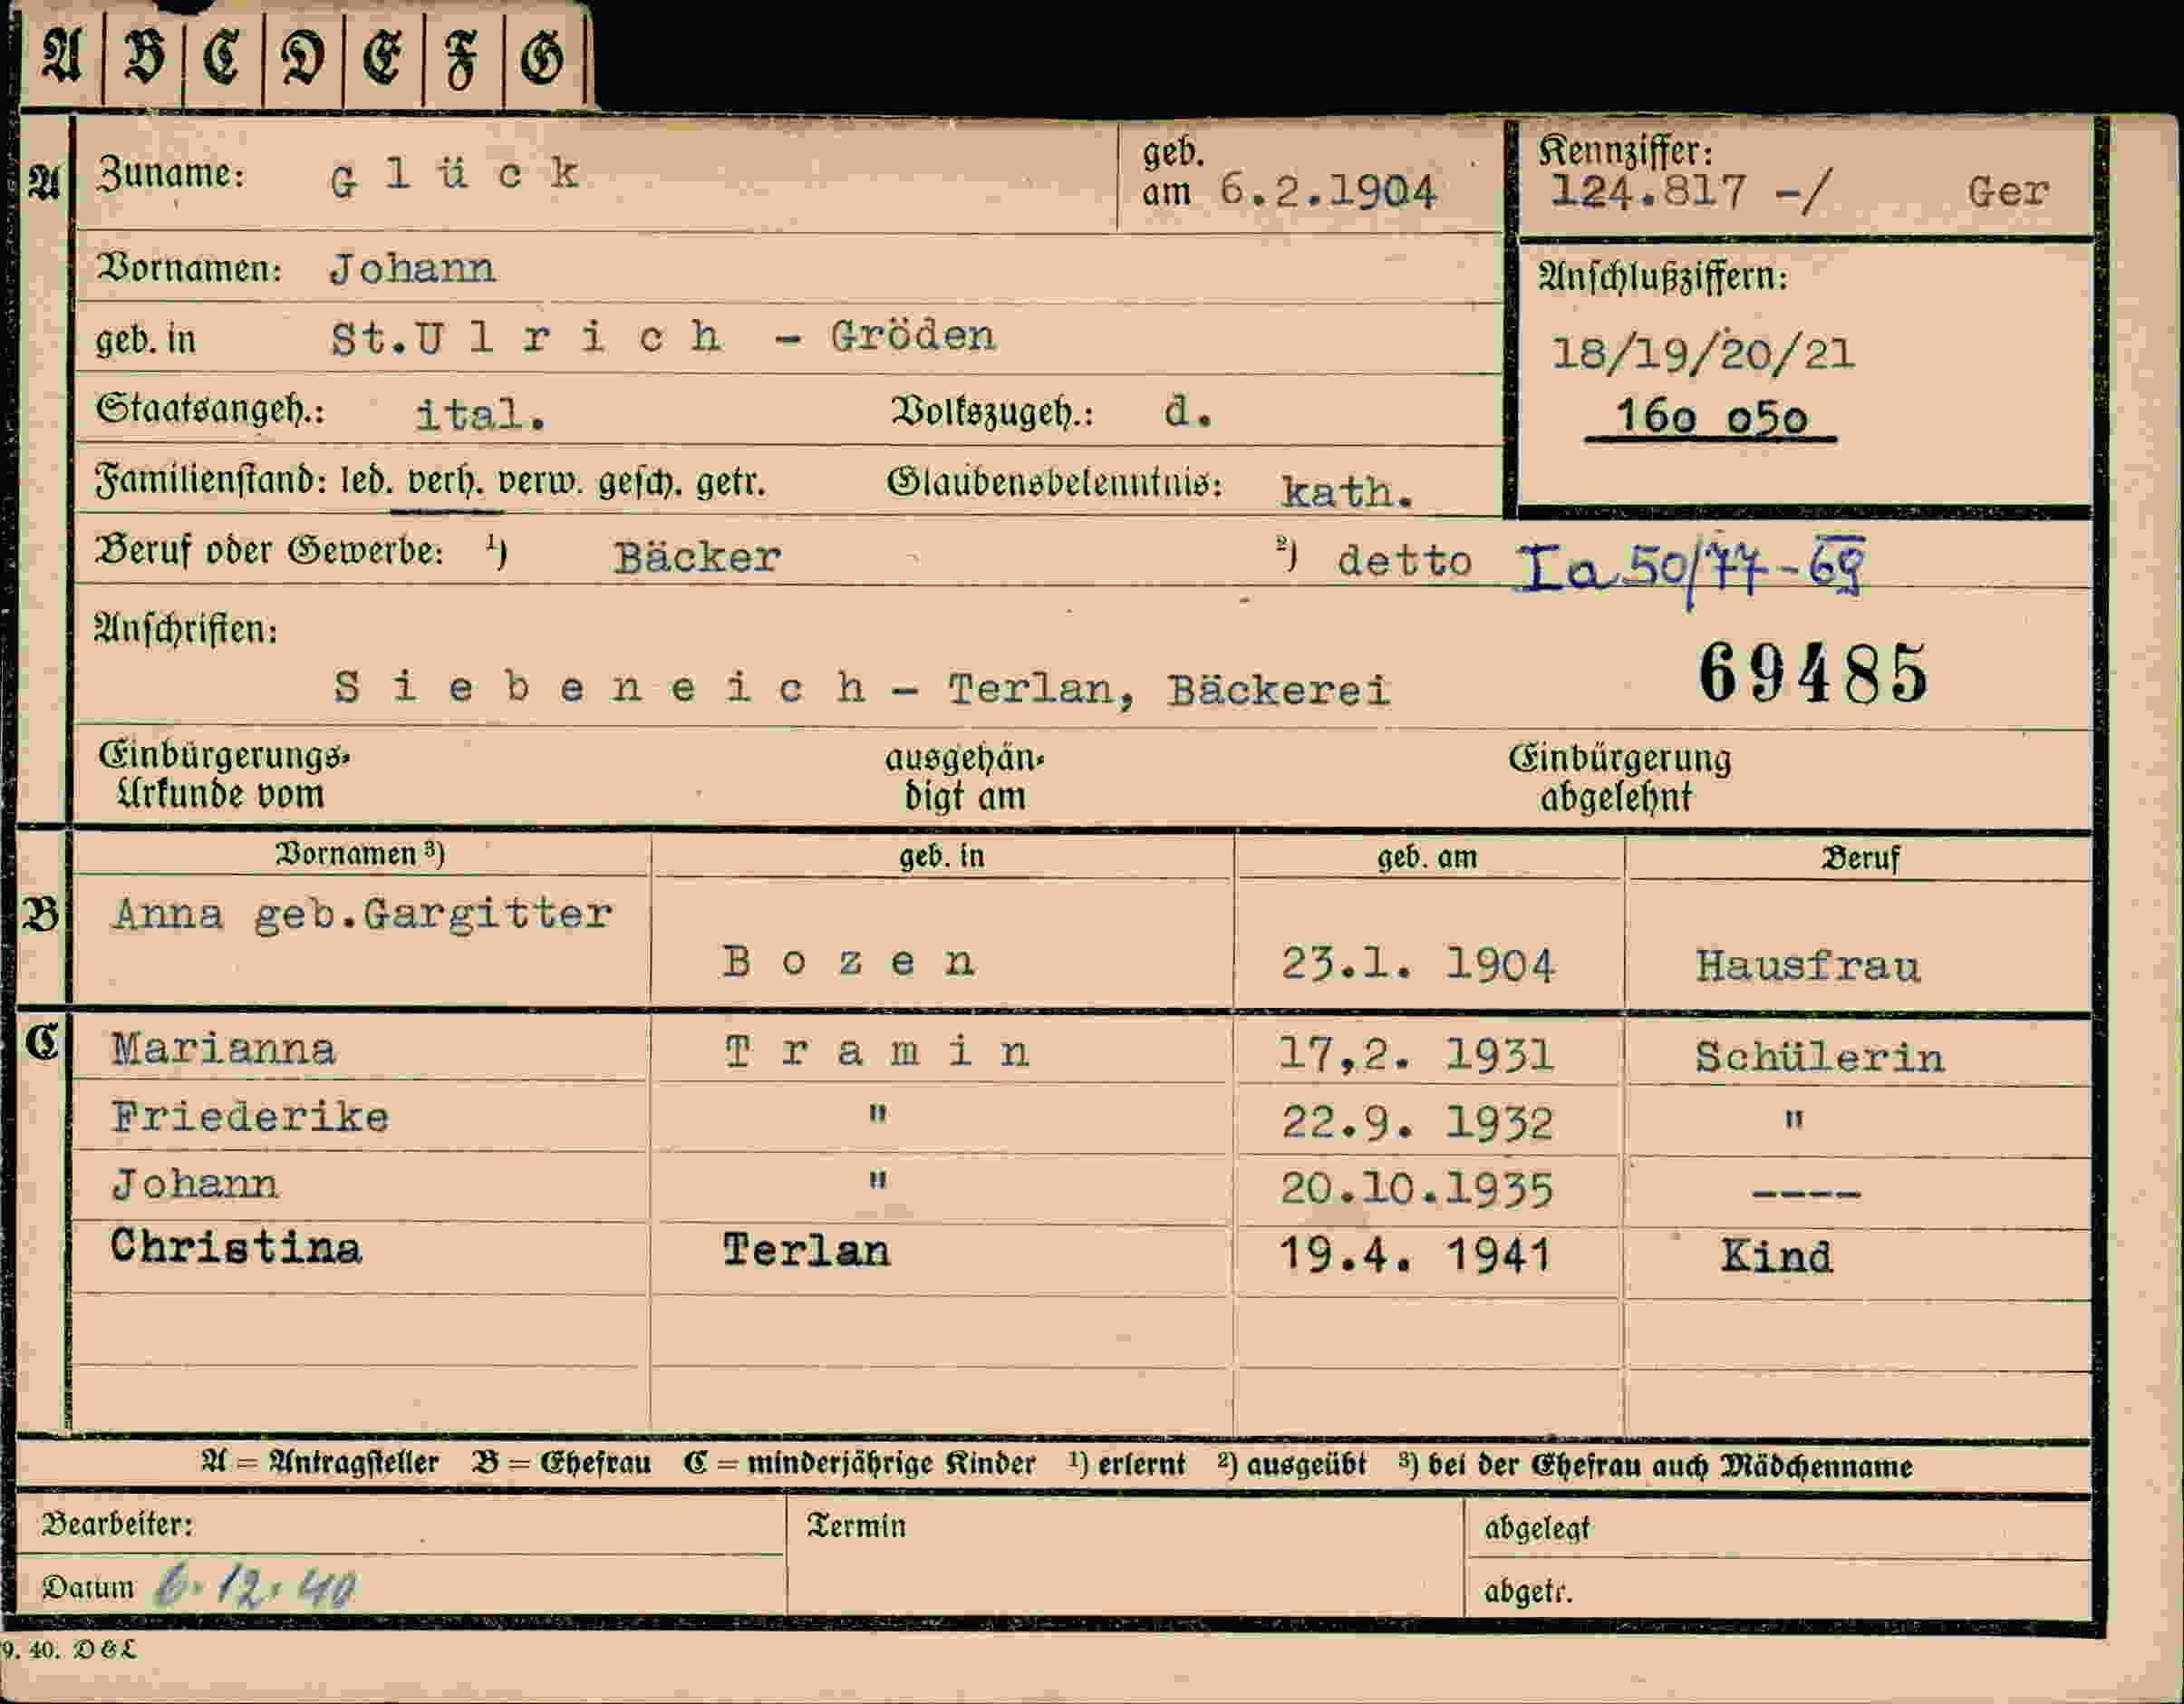Select index tab letter B
Image resolution: width=2184 pixels, height=1704 pixels.
(x=144, y=56)
